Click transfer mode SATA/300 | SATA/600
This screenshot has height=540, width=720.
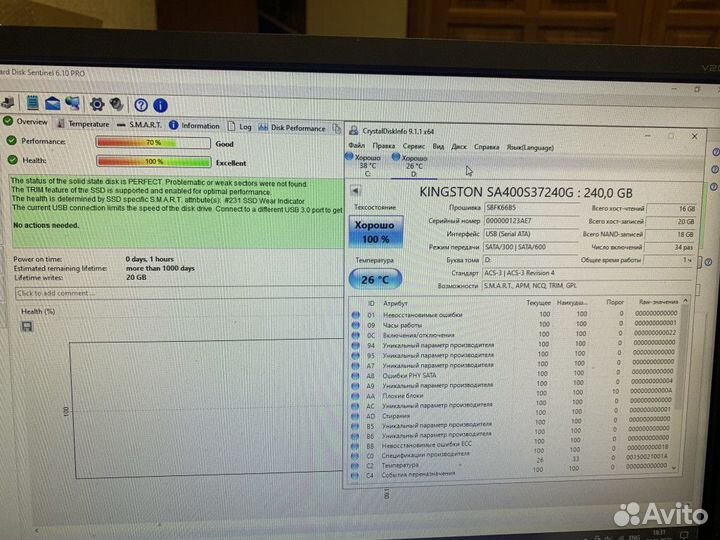(x=530, y=247)
